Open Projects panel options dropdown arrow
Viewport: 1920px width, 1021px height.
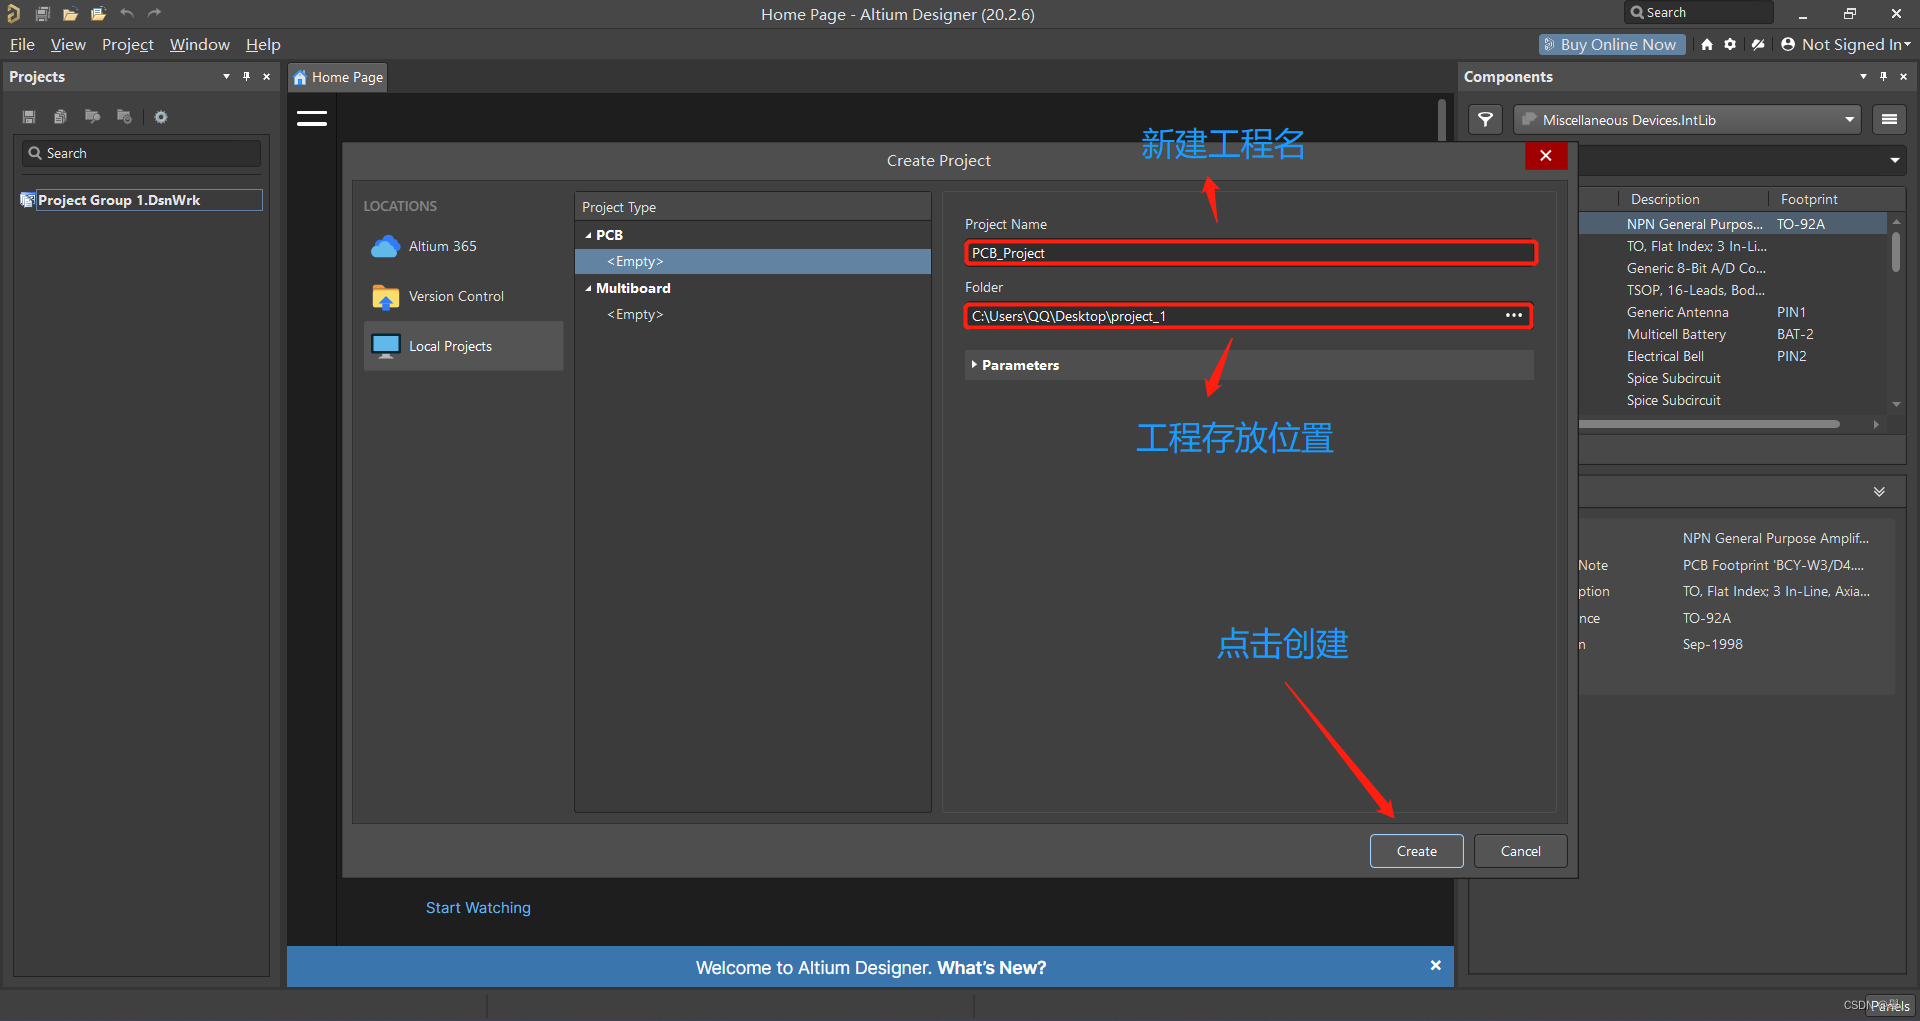[x=226, y=77]
